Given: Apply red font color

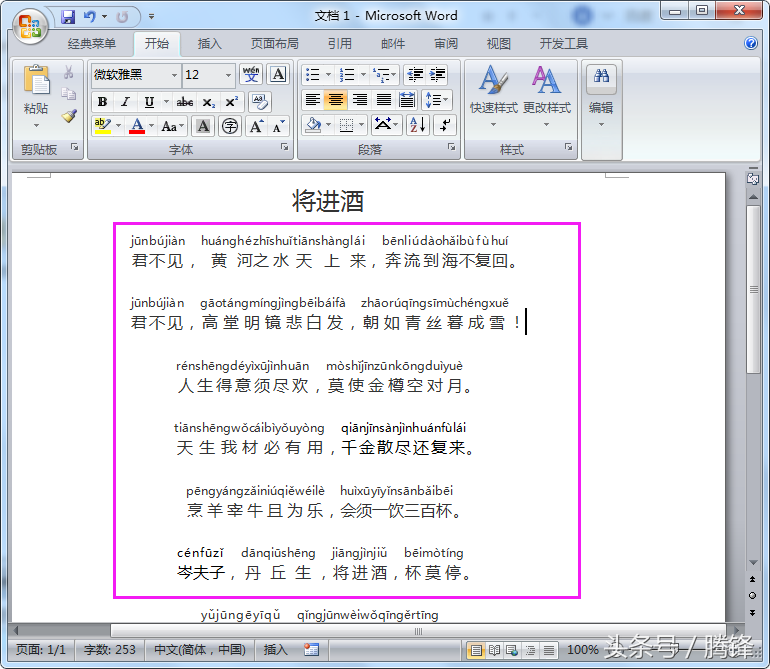Looking at the screenshot, I should coord(137,126).
